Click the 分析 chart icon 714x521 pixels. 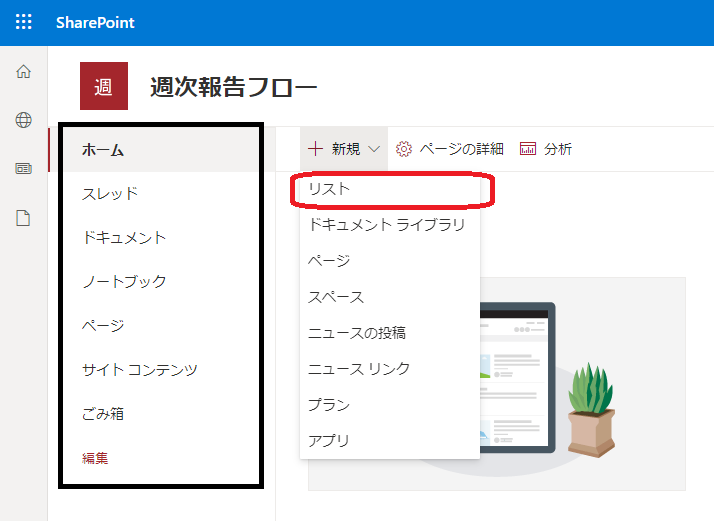point(528,149)
